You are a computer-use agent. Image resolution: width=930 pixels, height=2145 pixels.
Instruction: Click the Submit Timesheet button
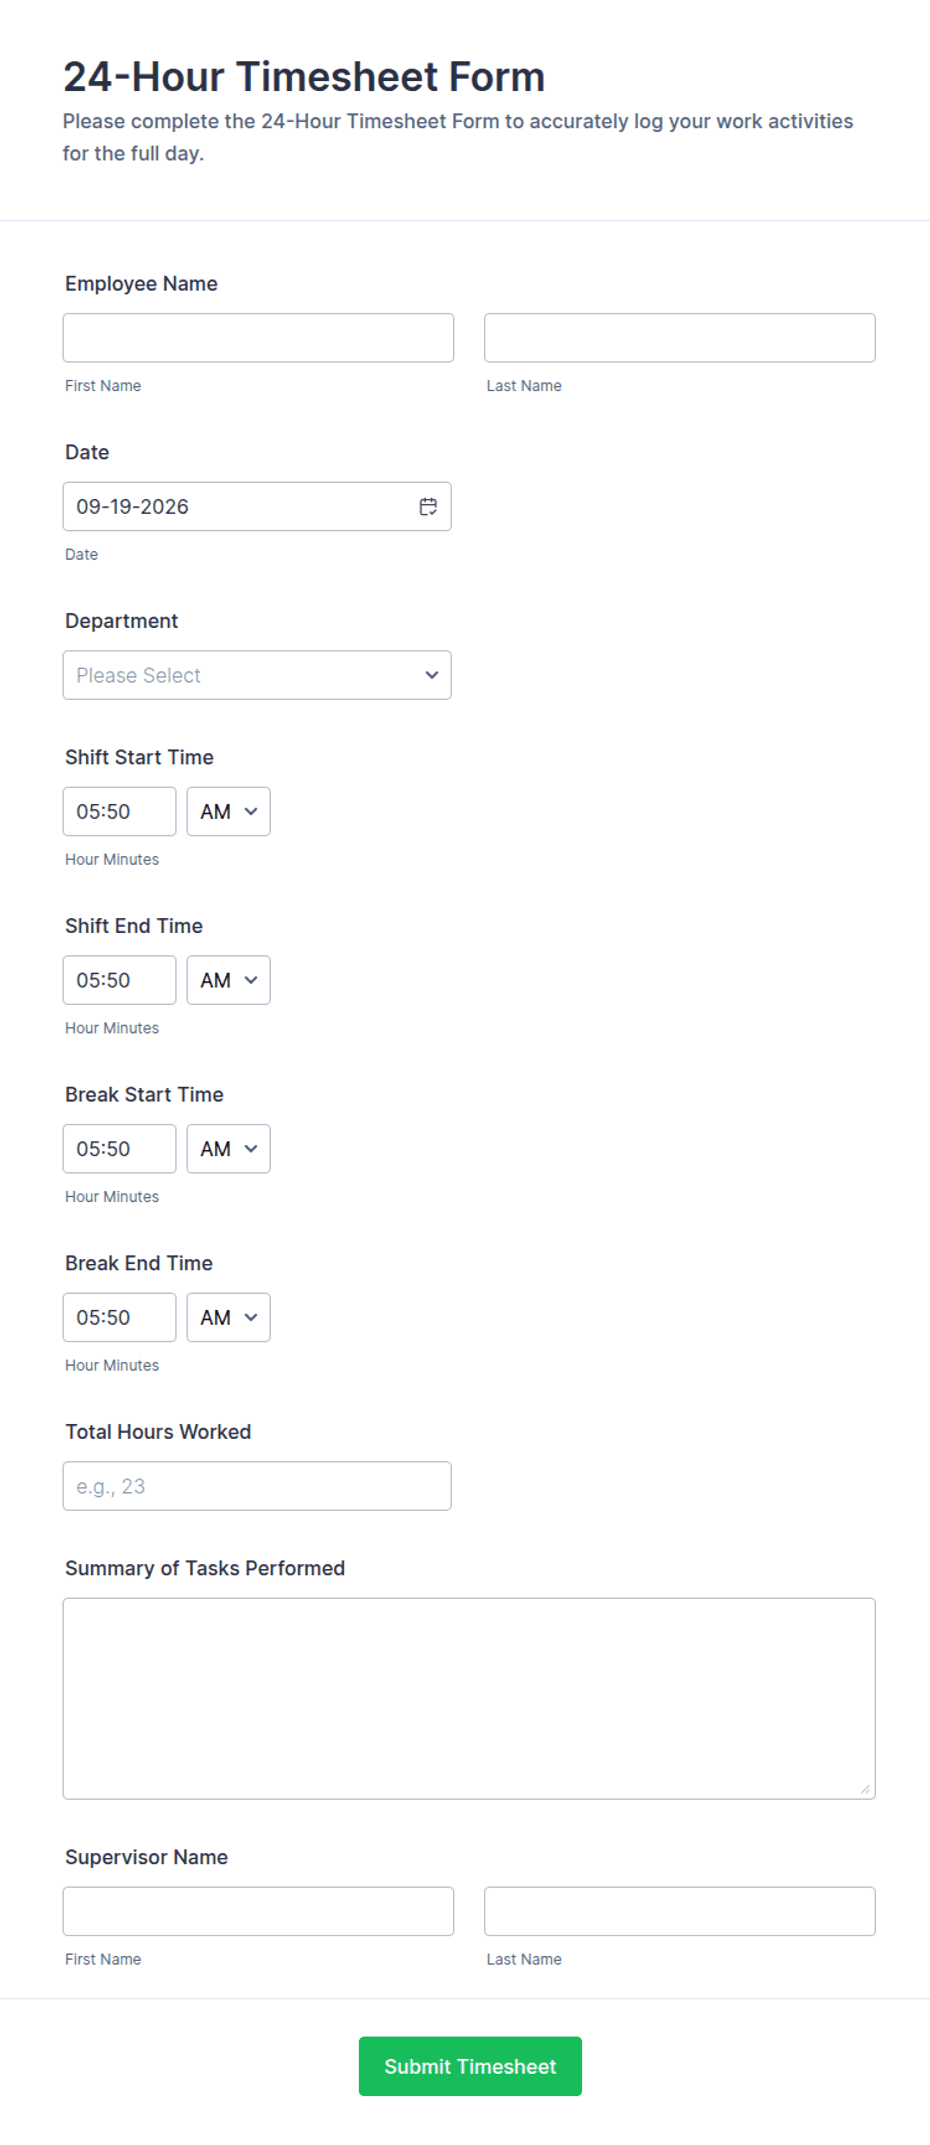point(470,2067)
